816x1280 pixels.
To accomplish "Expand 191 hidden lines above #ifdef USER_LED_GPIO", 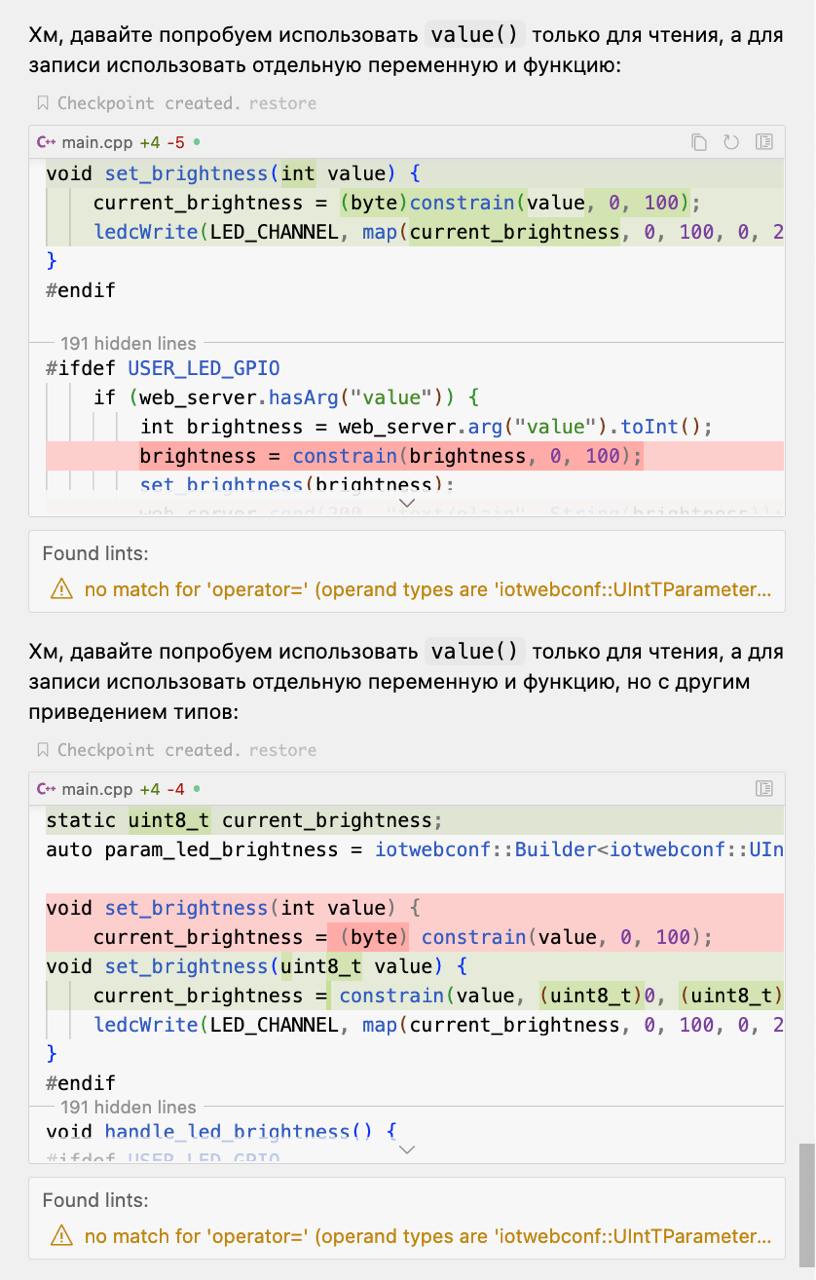I will point(128,343).
